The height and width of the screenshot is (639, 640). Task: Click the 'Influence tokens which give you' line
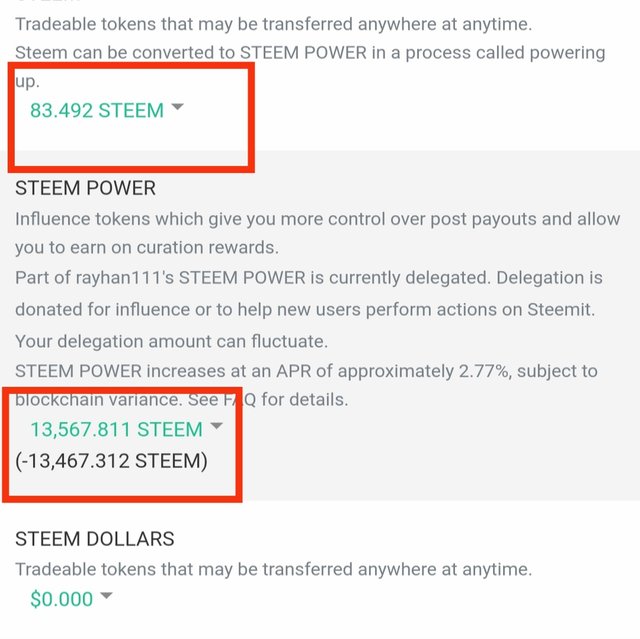click(318, 219)
